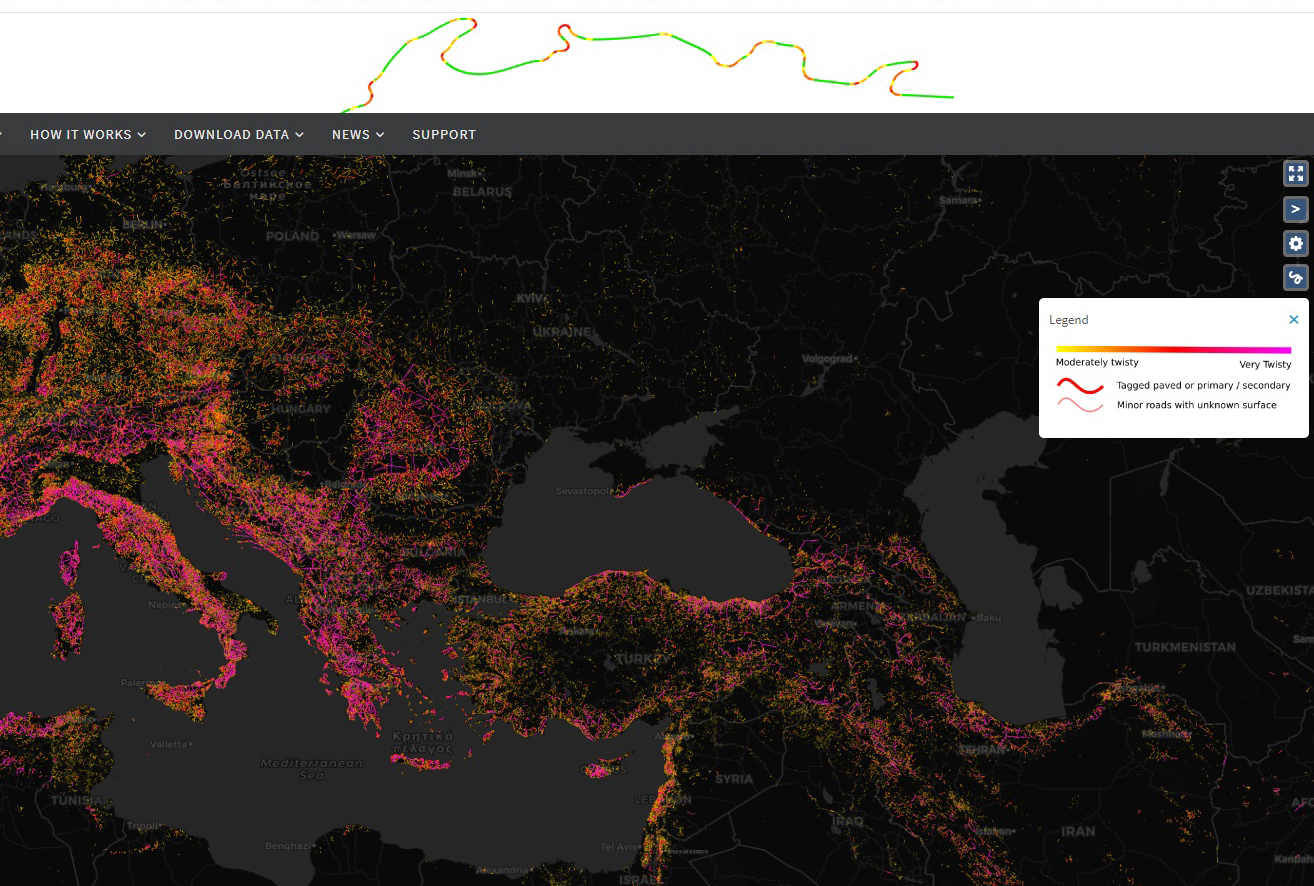
Task: Open the How It Works menu
Action: [88, 134]
